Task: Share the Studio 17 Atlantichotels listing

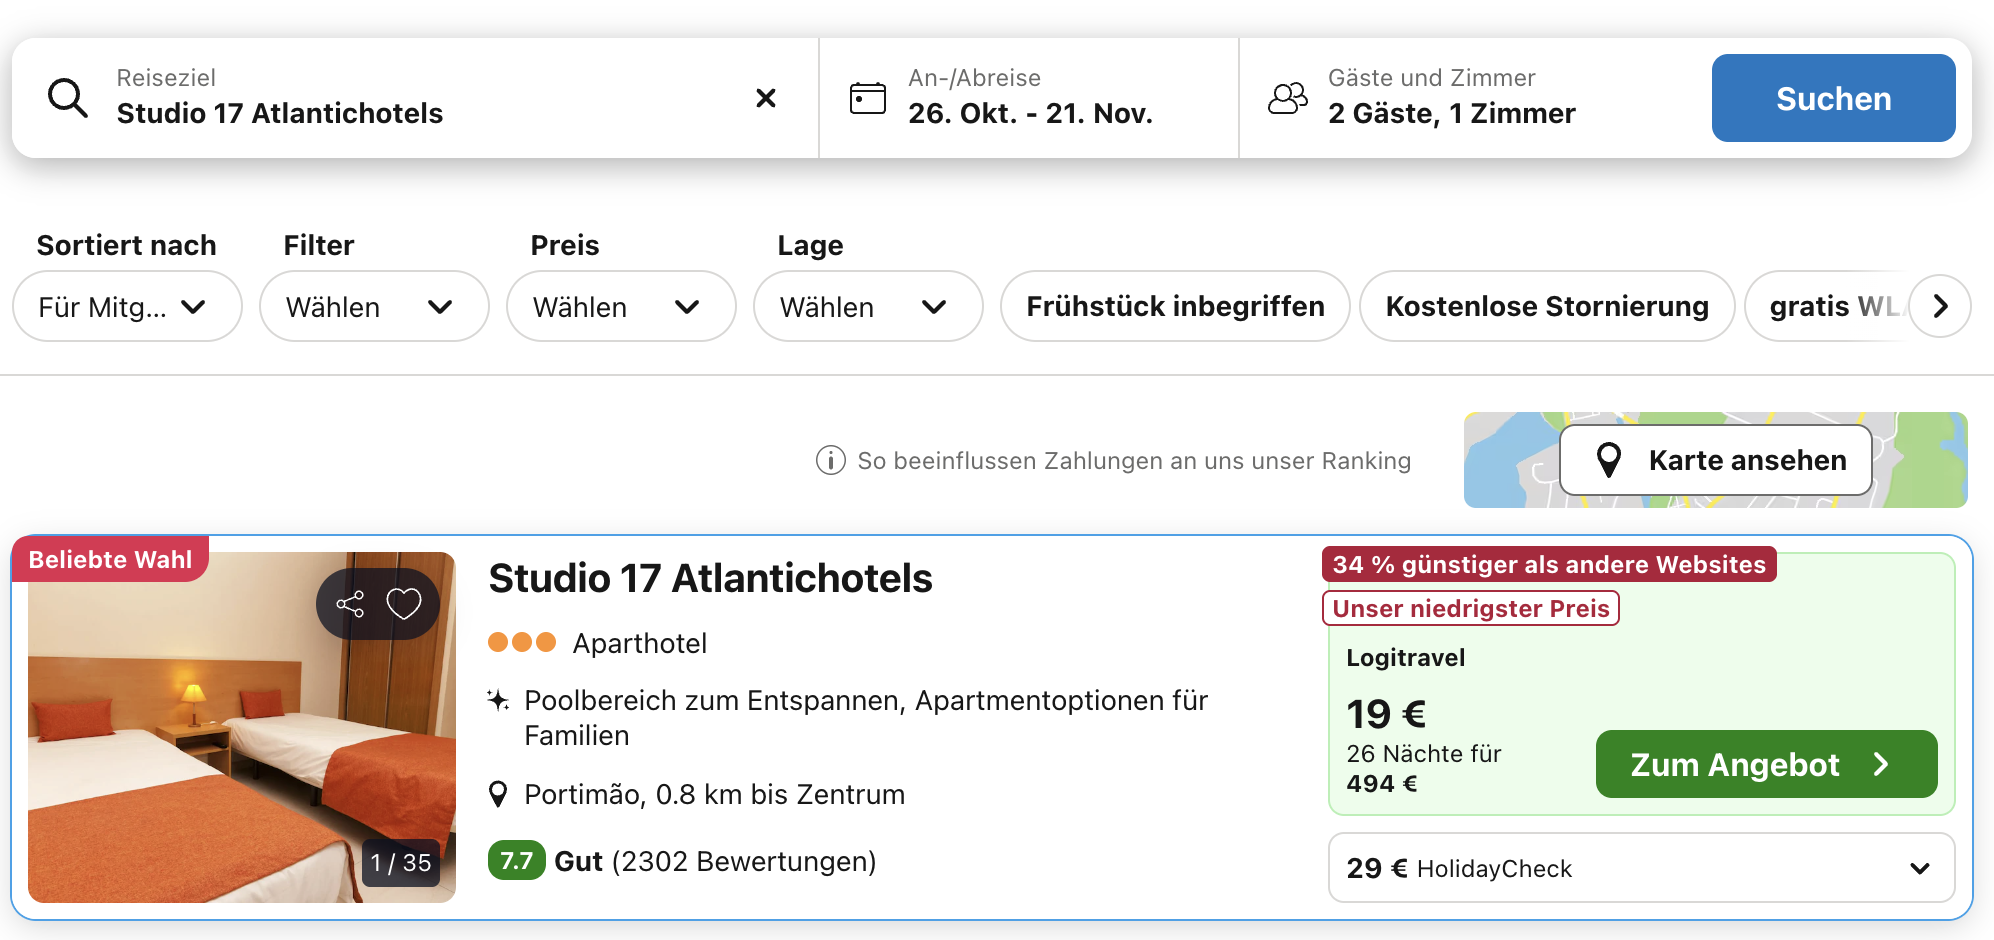Action: (350, 604)
